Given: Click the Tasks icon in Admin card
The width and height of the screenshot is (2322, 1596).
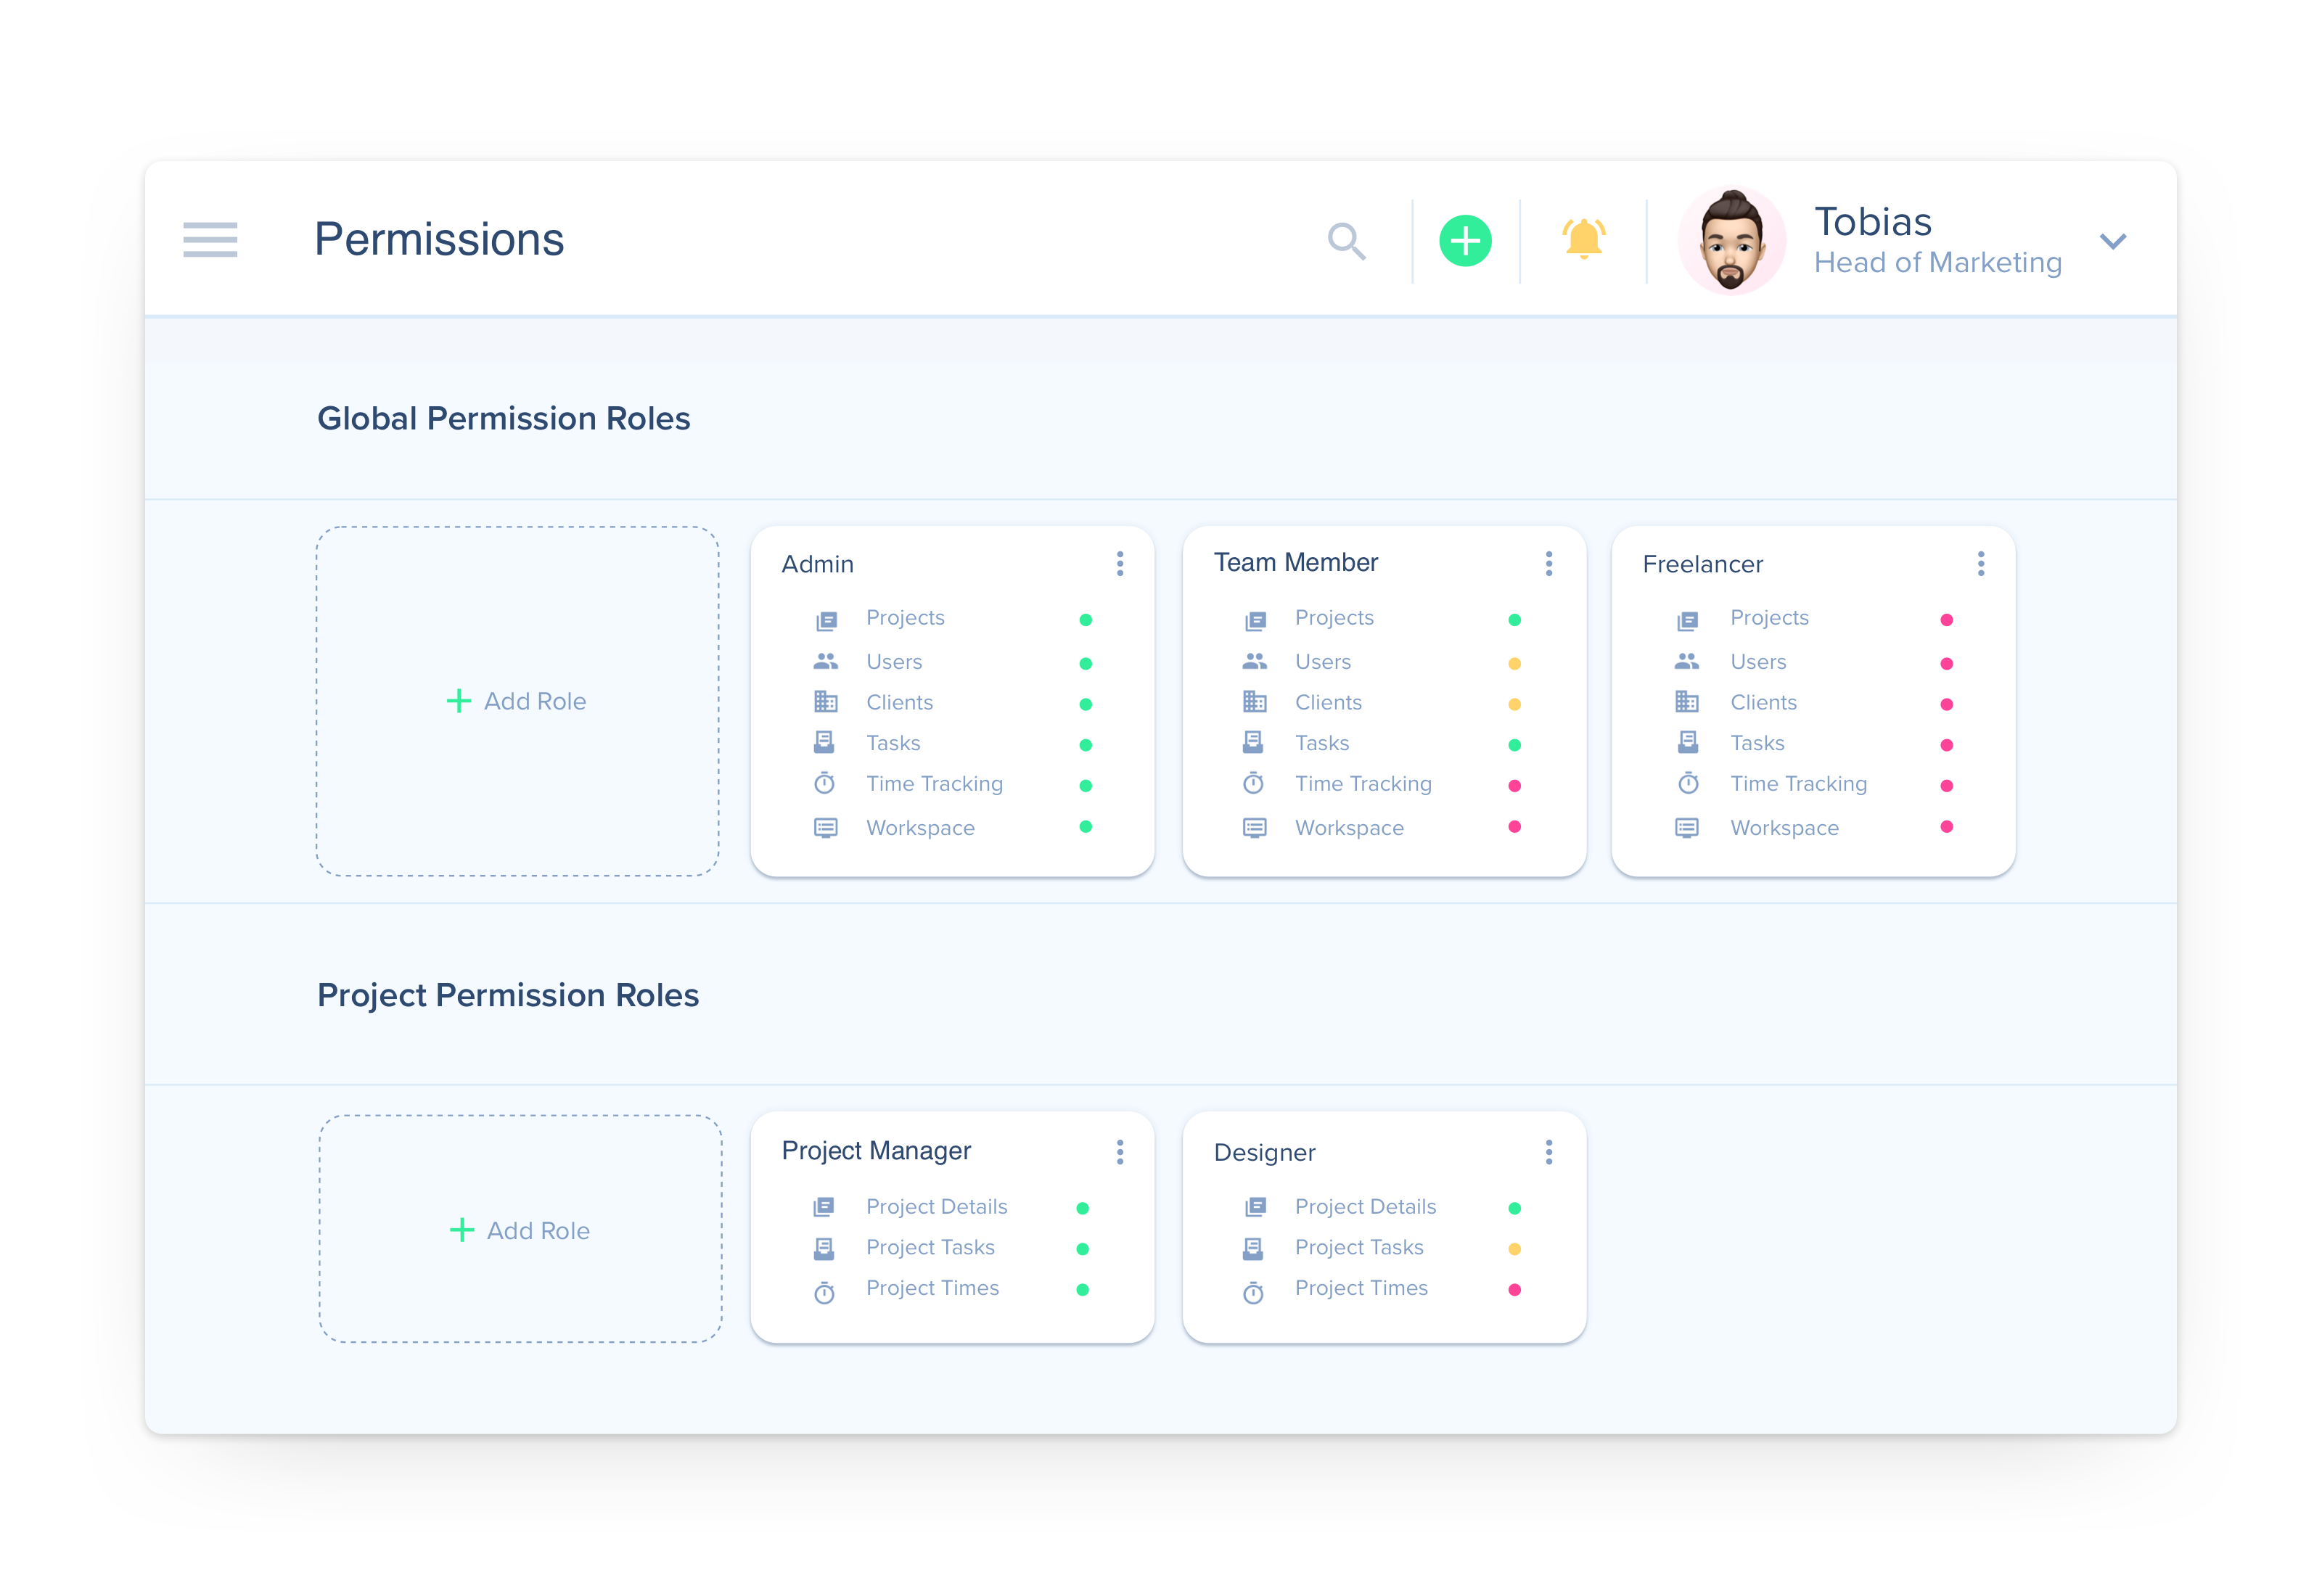Looking at the screenshot, I should pyautogui.click(x=824, y=742).
